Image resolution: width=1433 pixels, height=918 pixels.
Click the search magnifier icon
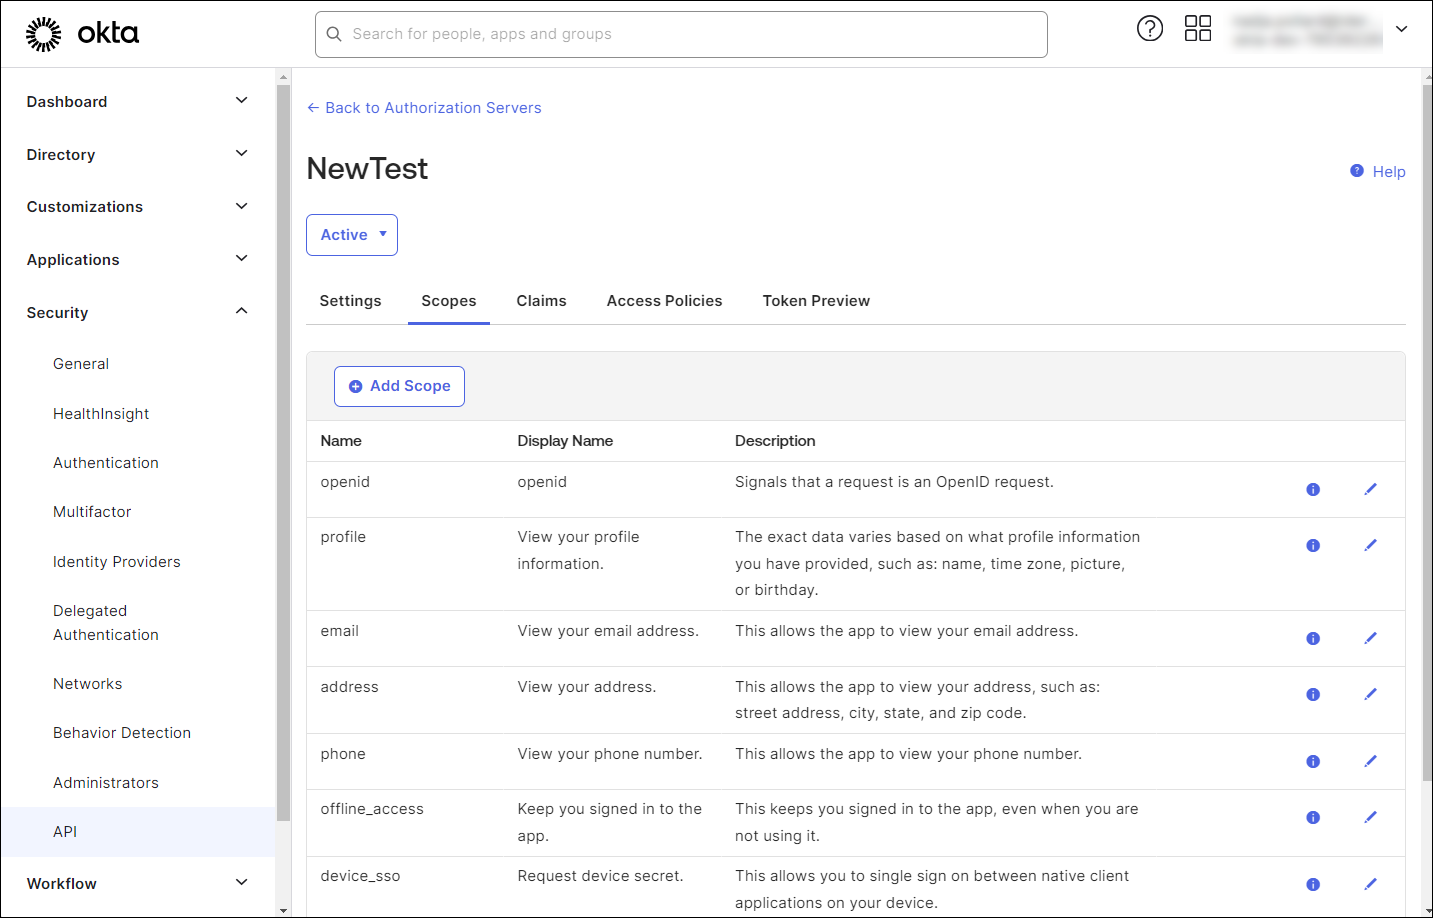(x=335, y=34)
